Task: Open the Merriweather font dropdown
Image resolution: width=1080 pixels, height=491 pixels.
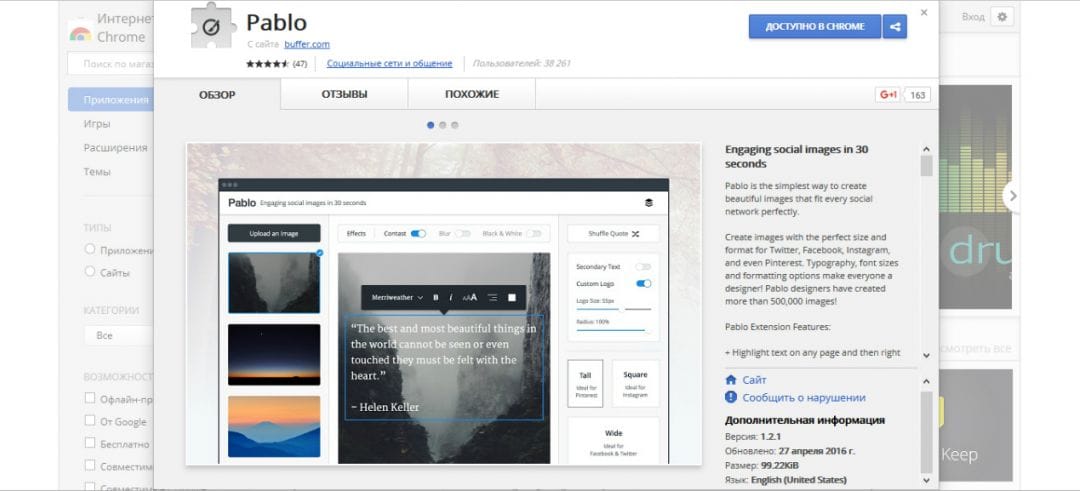Action: [x=397, y=297]
